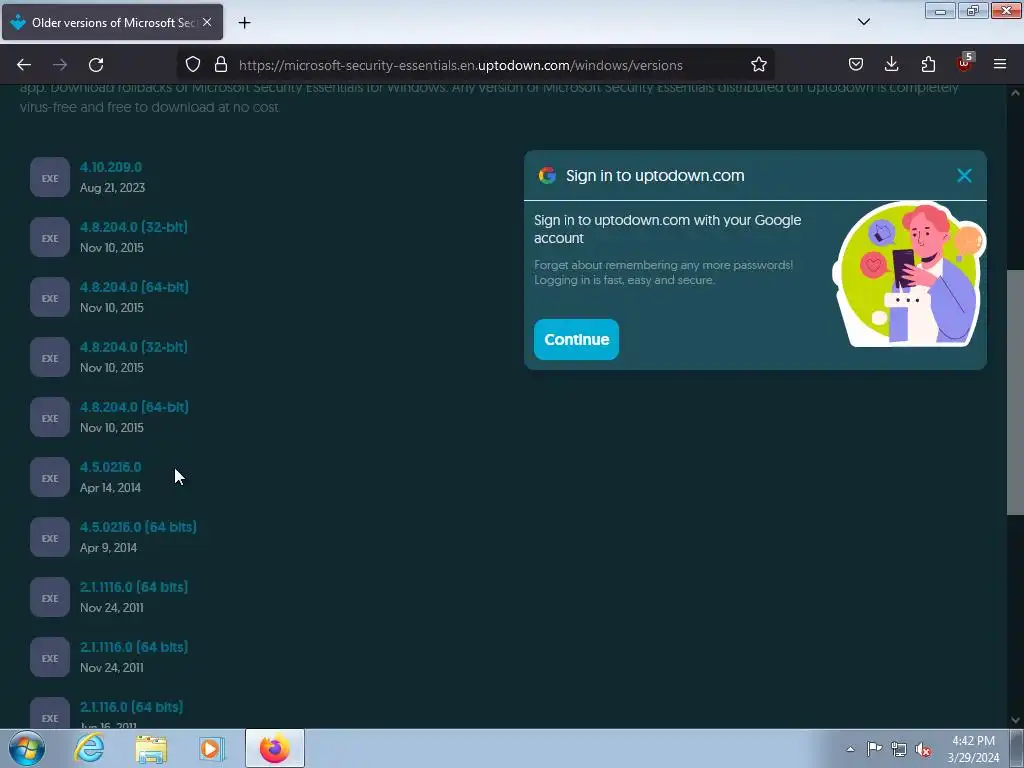Screen dimensions: 1024x768
Task: Dismiss the Google sign-in popup
Action: coord(964,175)
